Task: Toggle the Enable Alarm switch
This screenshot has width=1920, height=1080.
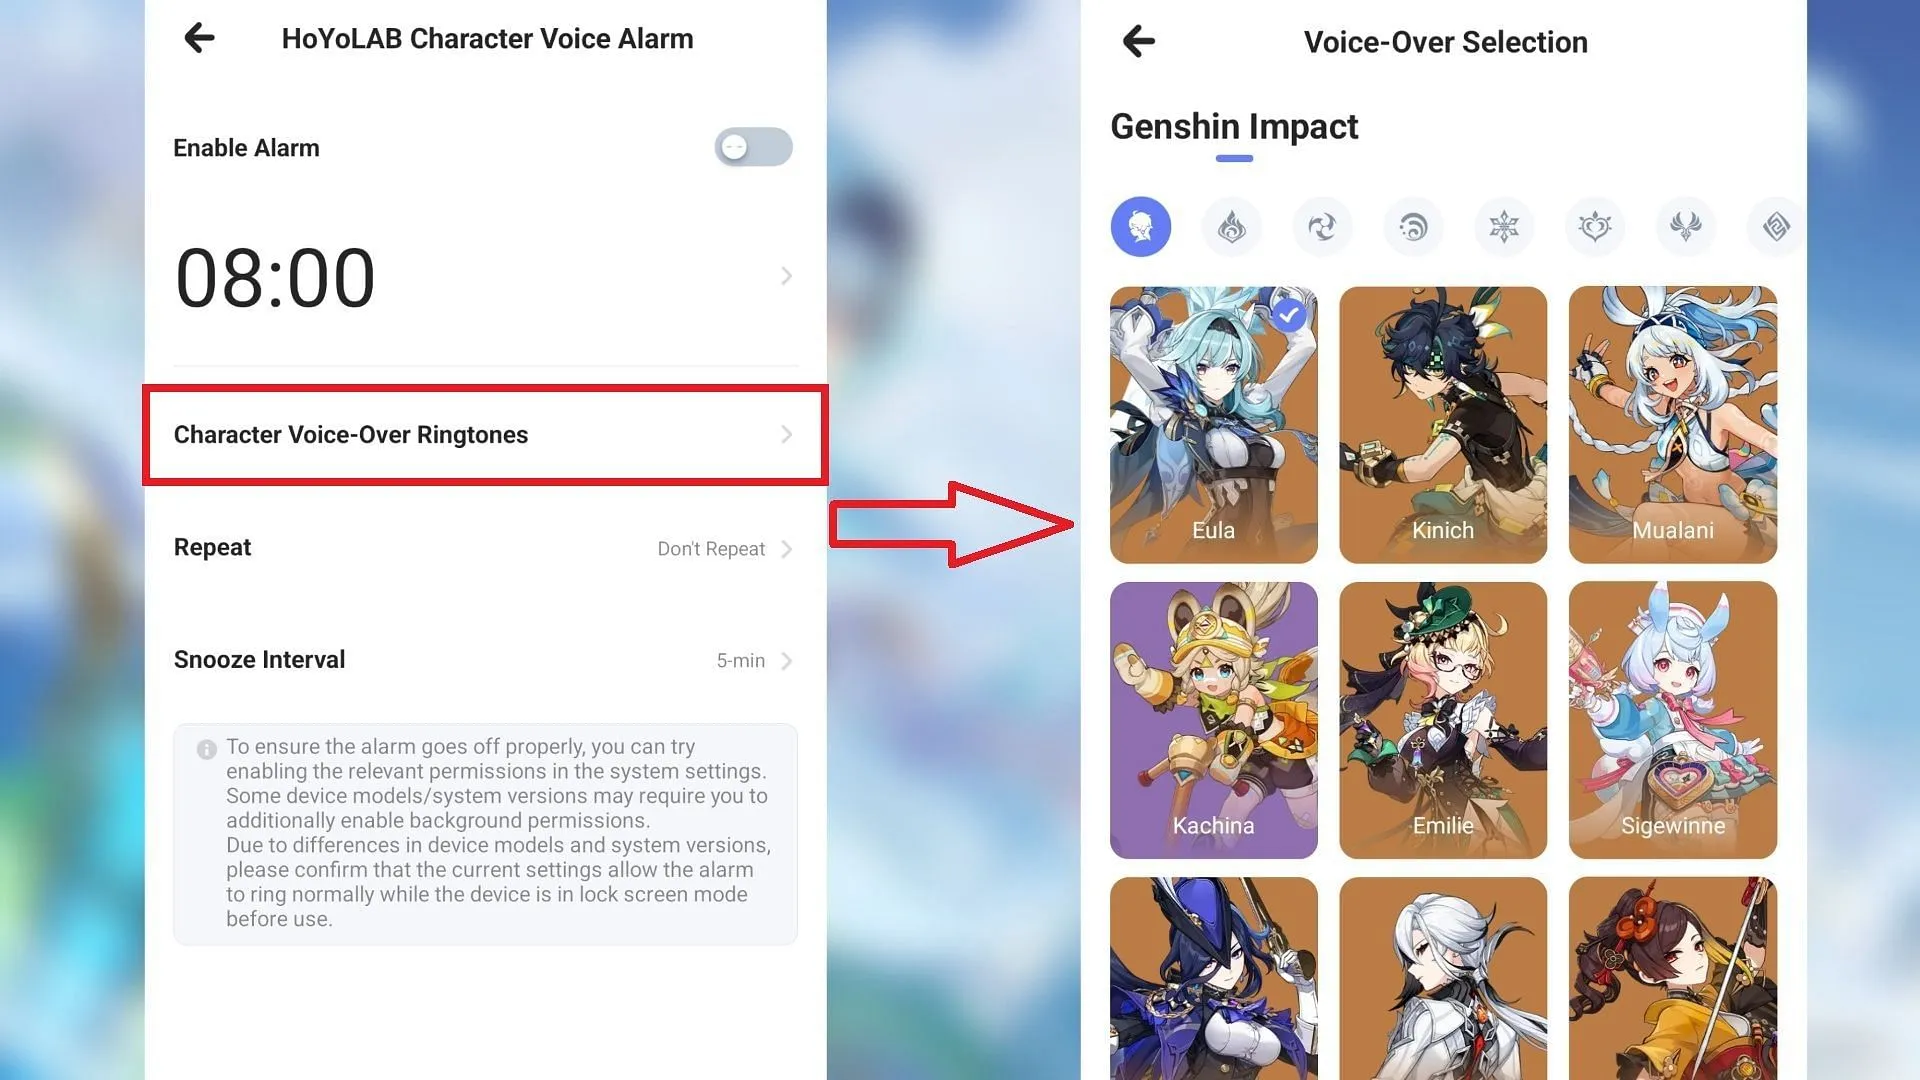Action: pos(754,145)
